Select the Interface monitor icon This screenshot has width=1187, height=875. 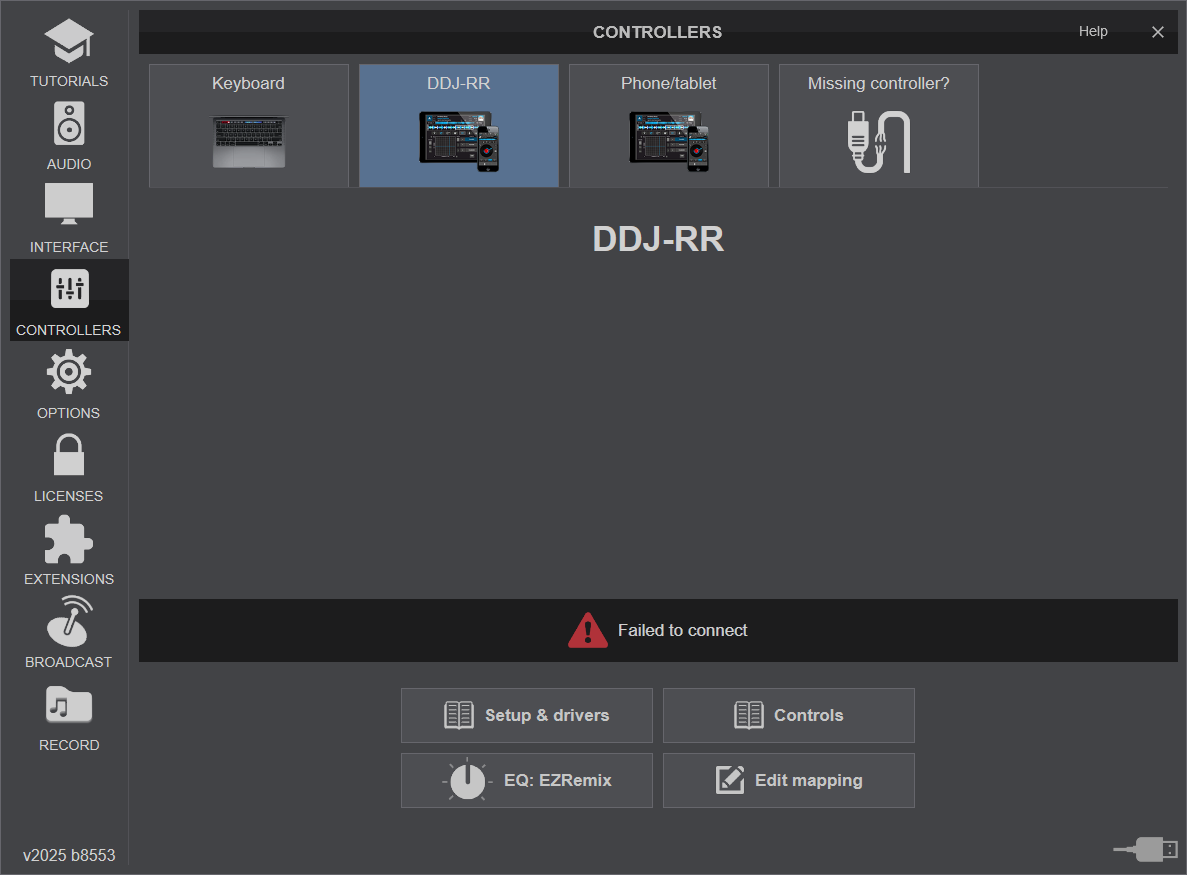pyautogui.click(x=68, y=206)
